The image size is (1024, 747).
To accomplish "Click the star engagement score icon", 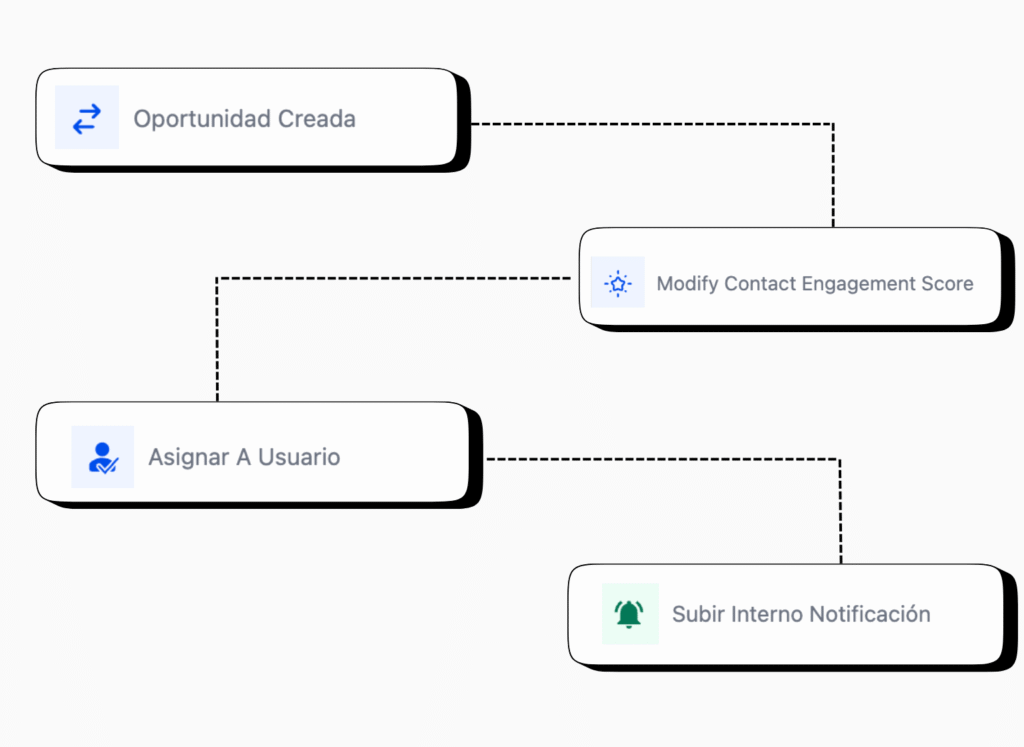I will [617, 283].
